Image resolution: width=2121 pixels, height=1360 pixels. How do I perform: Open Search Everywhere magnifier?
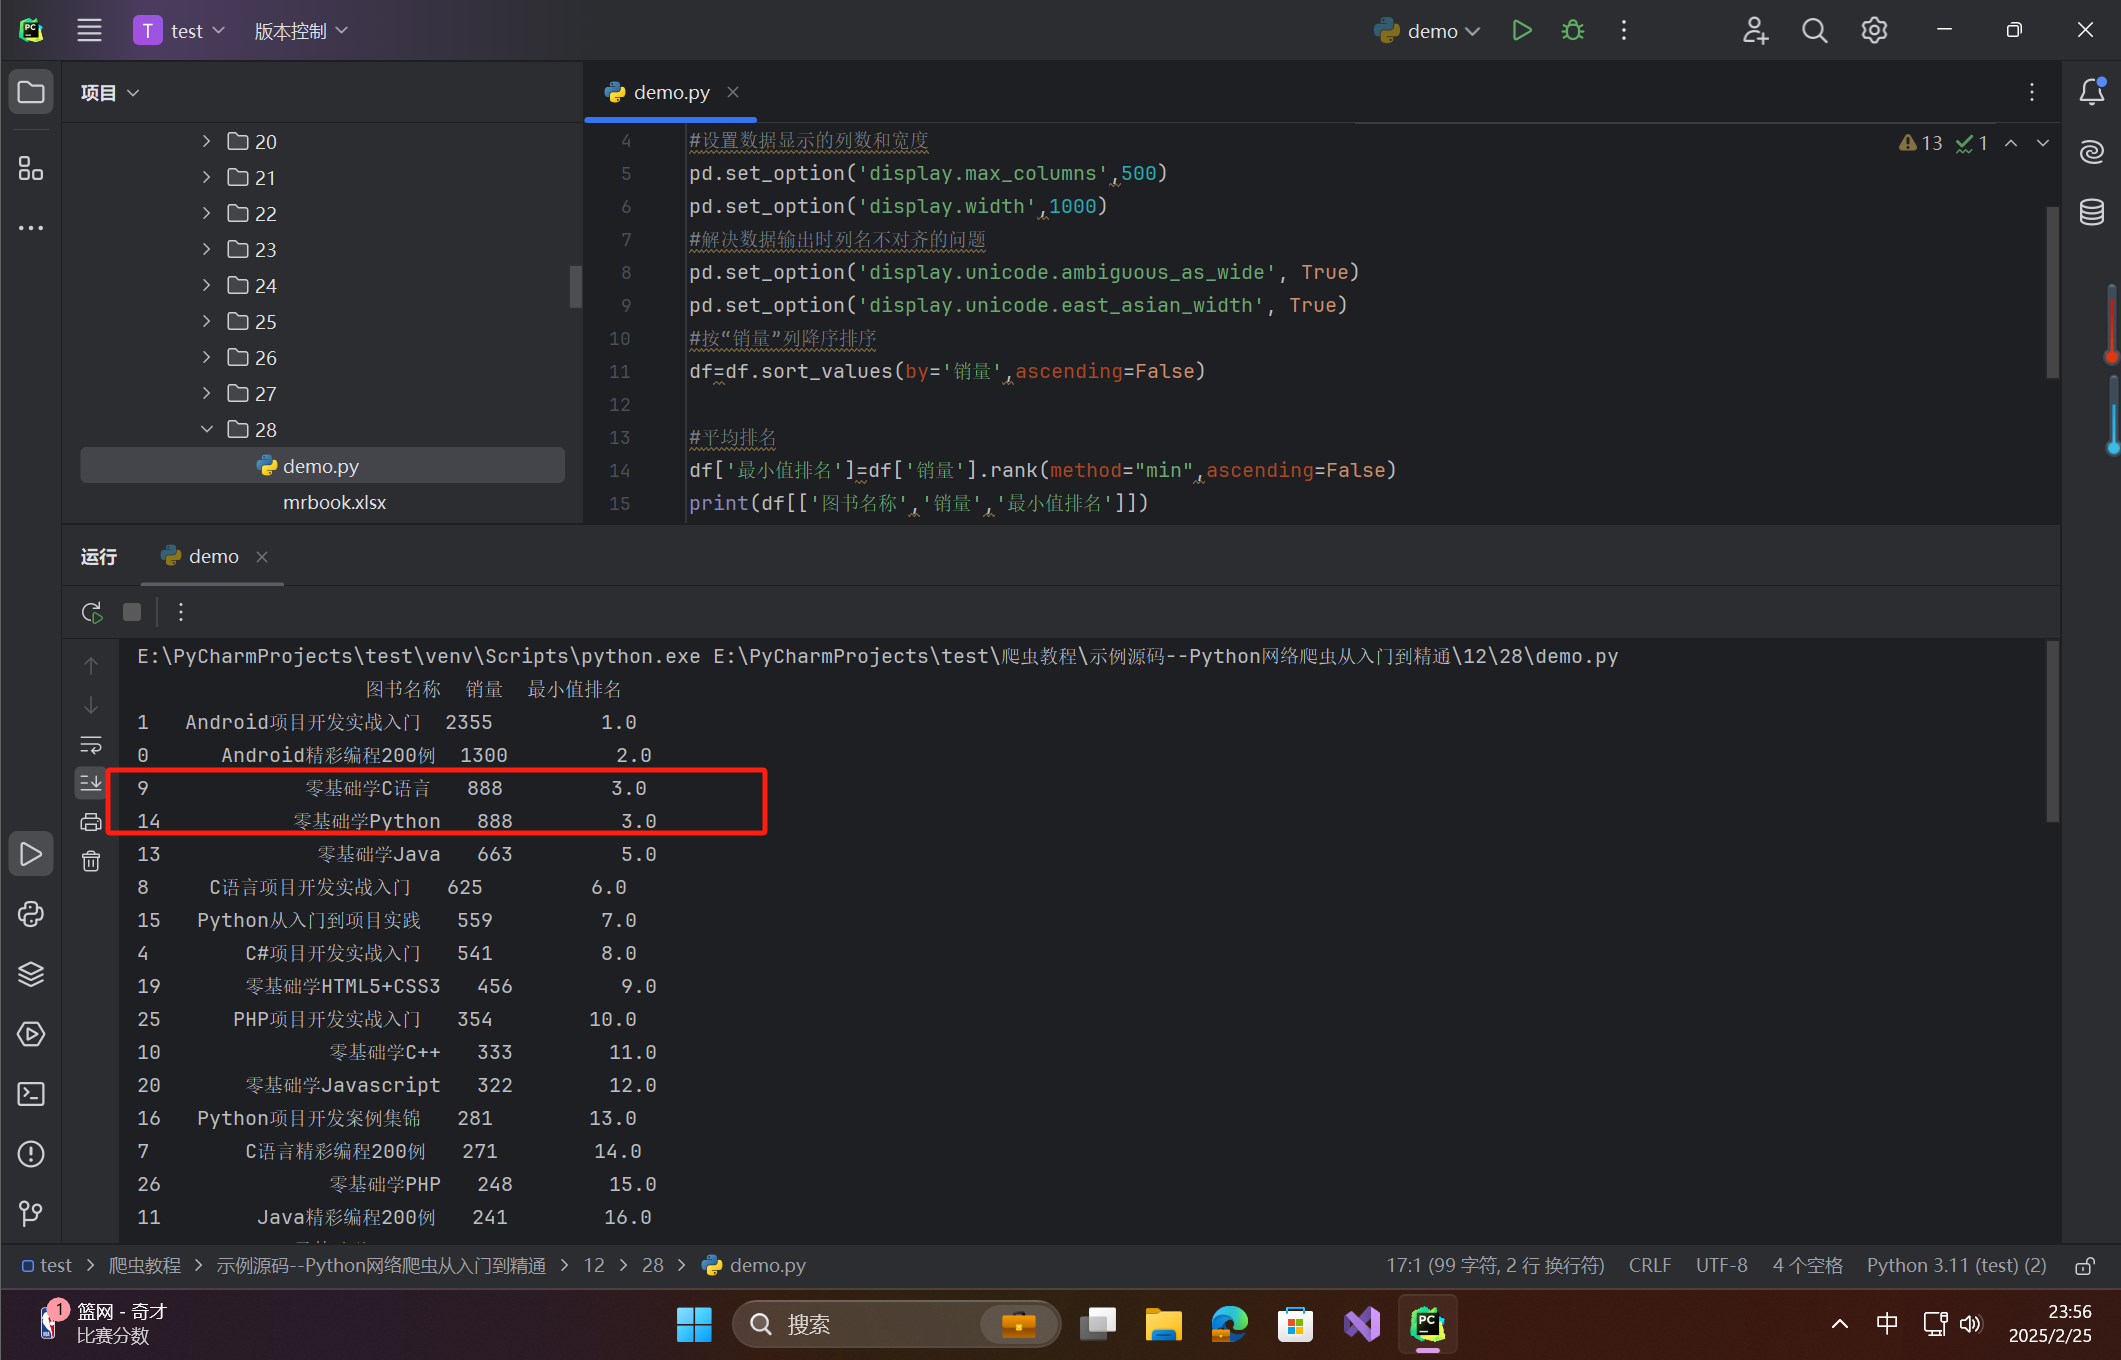pos(1815,31)
